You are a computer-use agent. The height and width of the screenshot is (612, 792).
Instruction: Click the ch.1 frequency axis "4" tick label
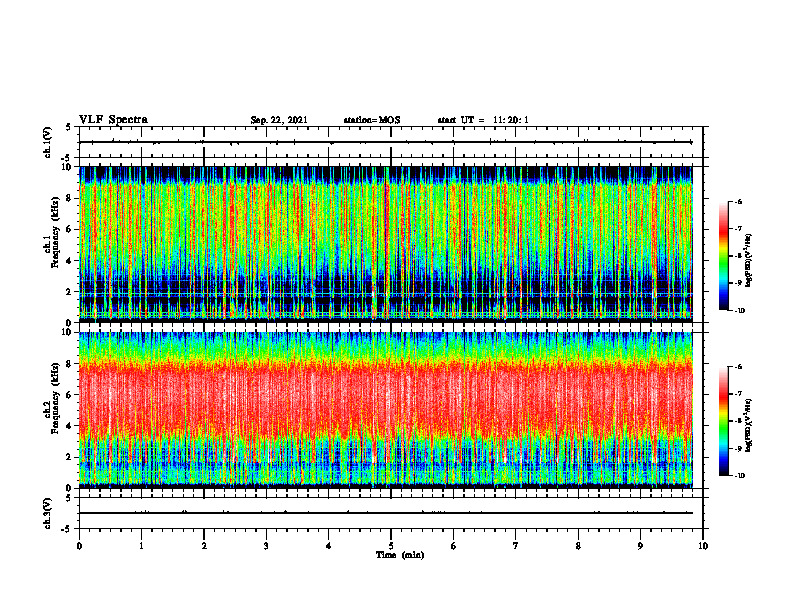(x=70, y=261)
